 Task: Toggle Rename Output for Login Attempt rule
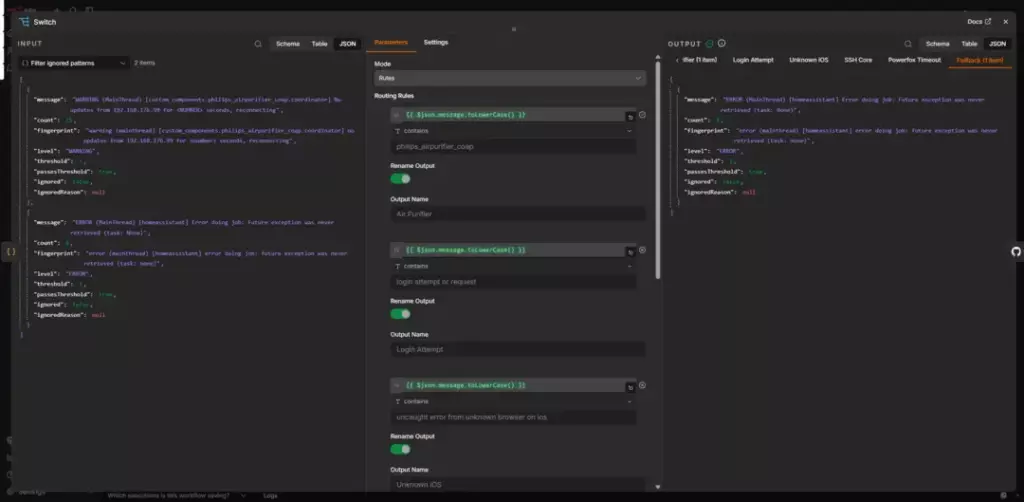(x=400, y=314)
